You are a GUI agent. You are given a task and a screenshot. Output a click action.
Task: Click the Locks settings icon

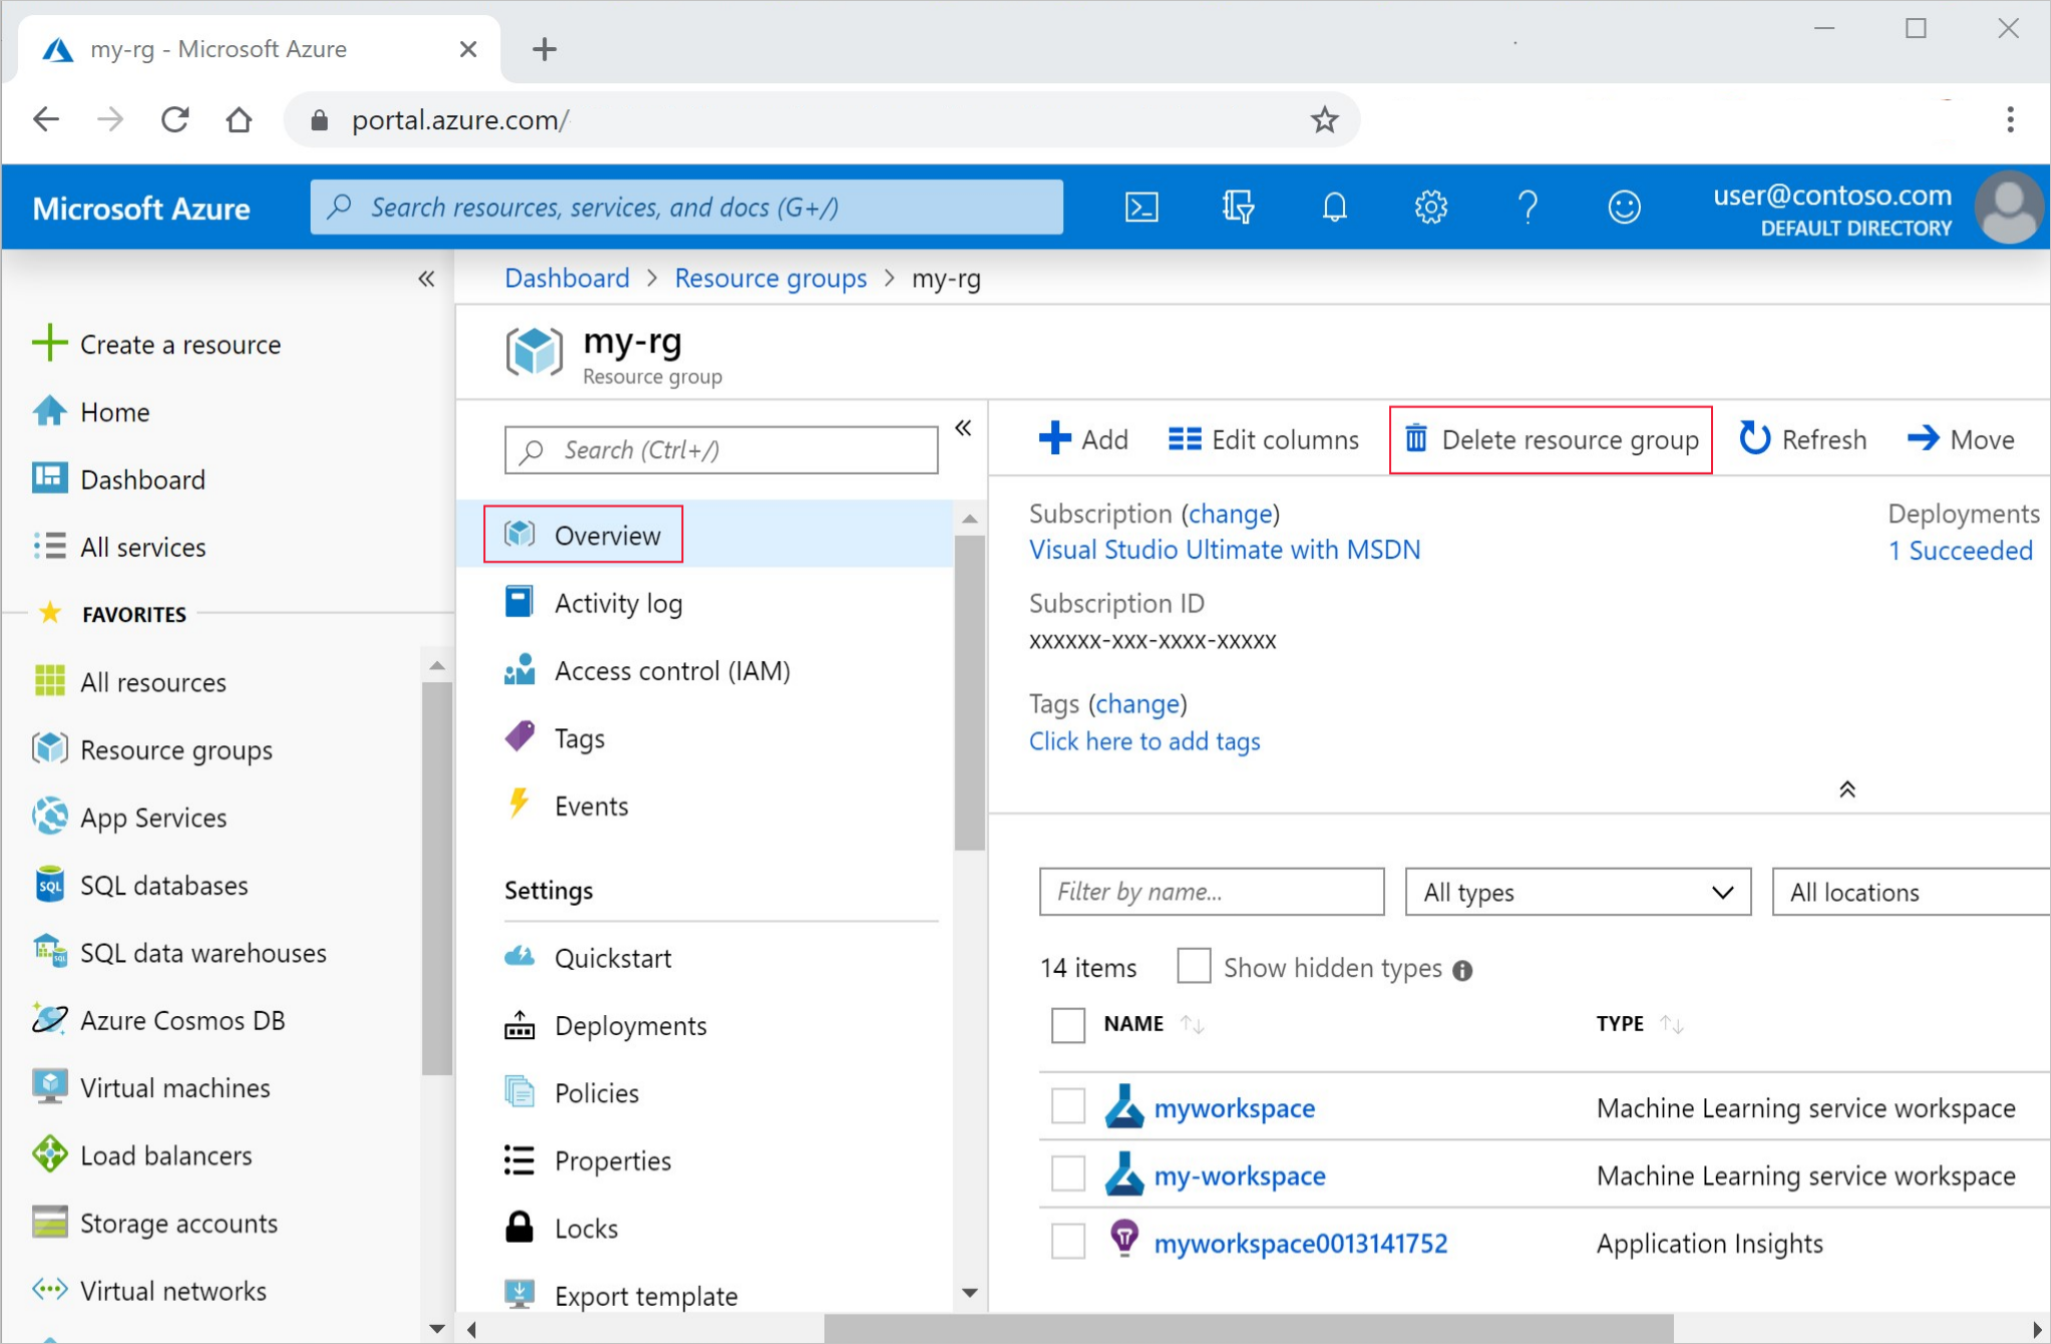519,1227
